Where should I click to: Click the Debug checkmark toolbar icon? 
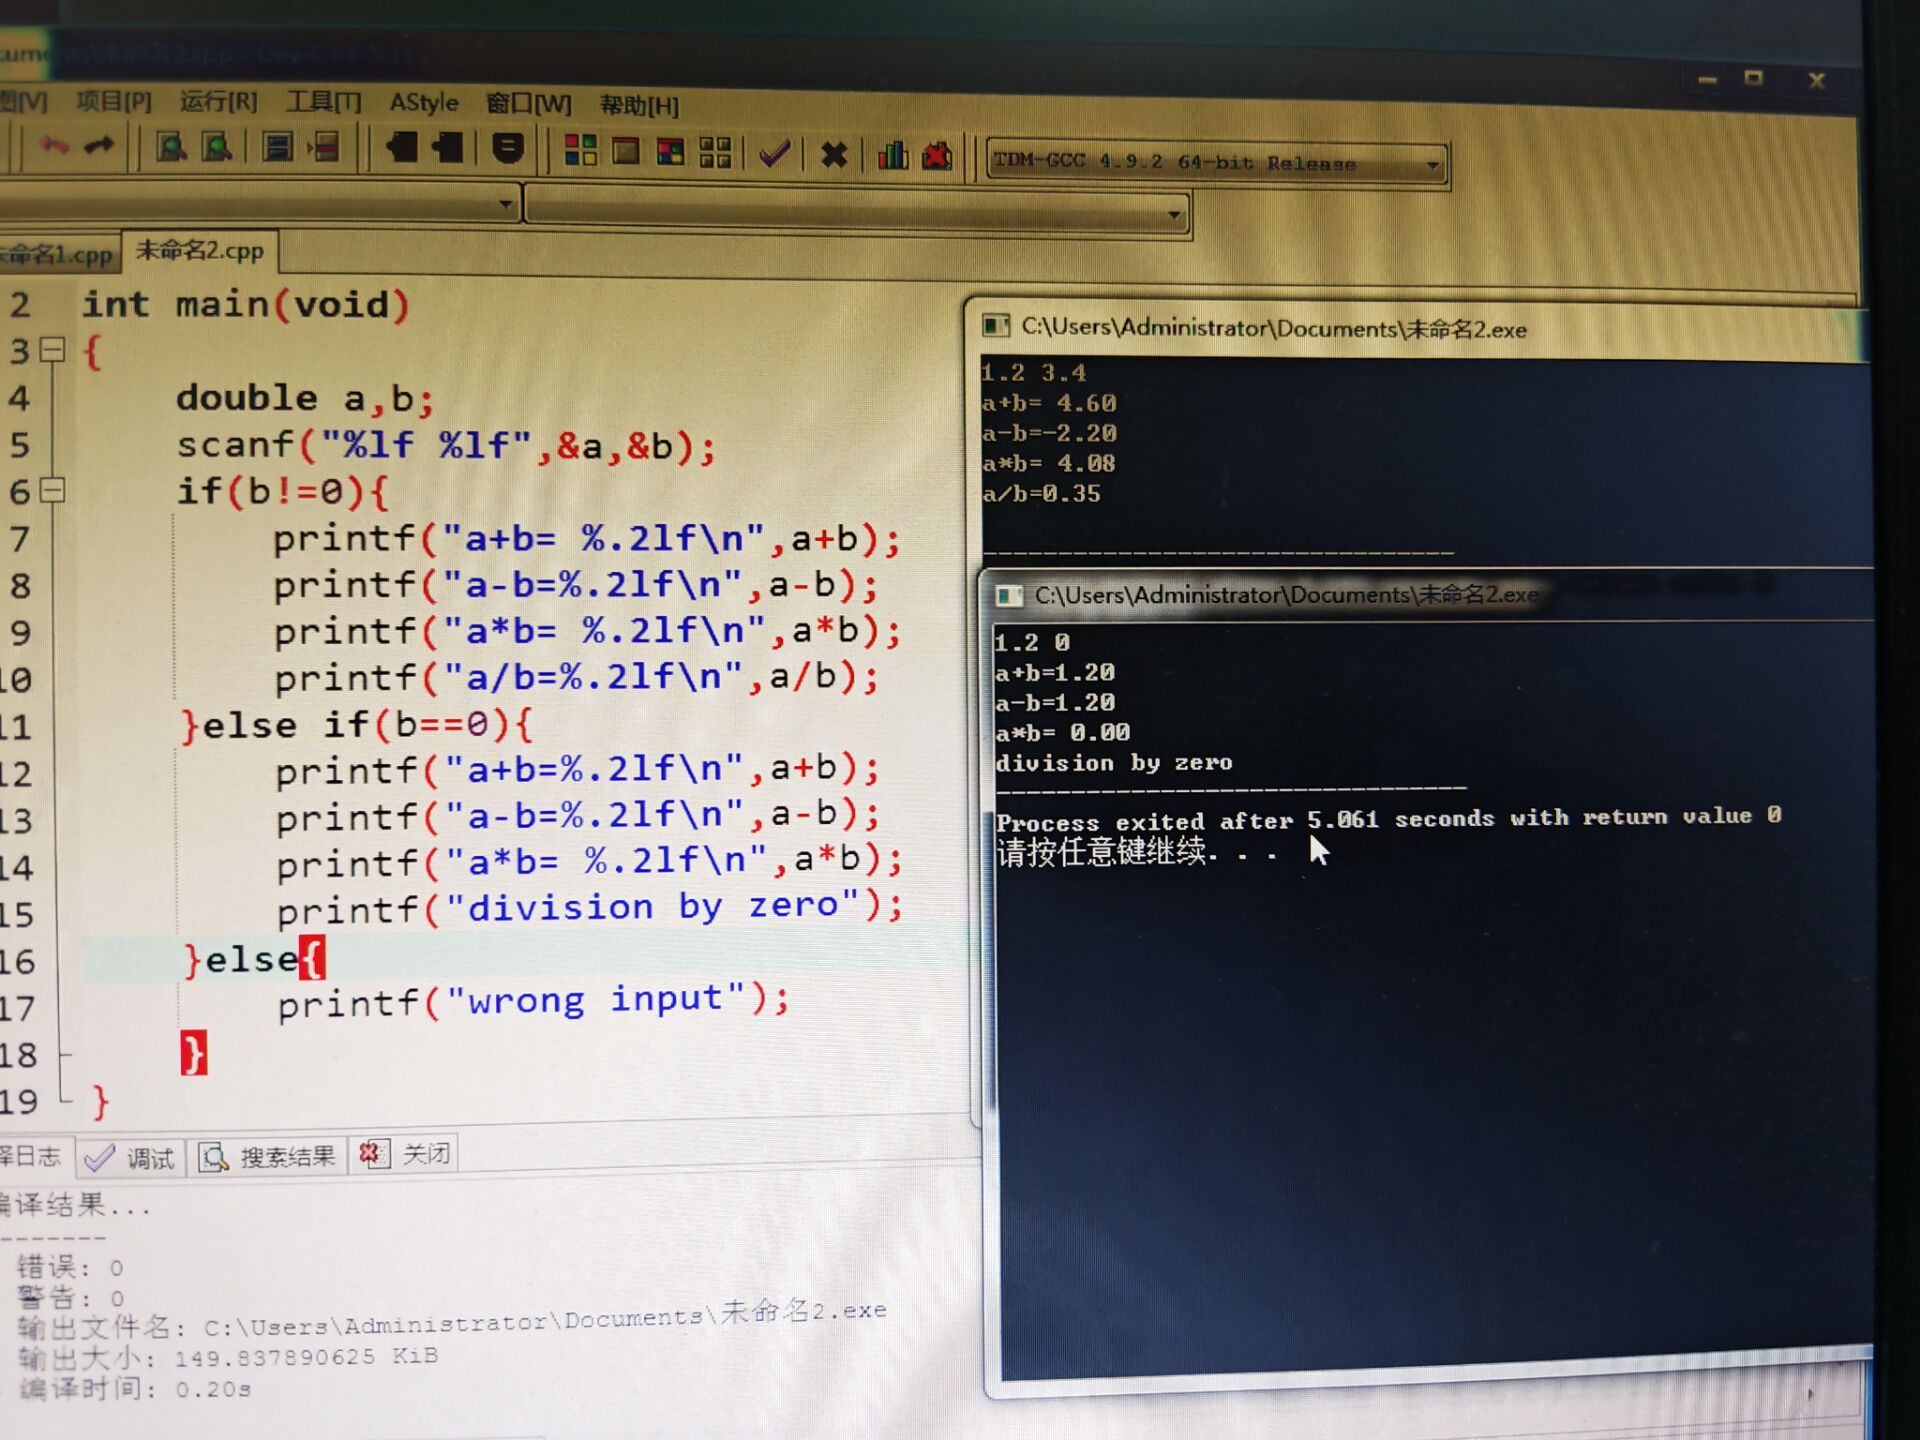[775, 154]
